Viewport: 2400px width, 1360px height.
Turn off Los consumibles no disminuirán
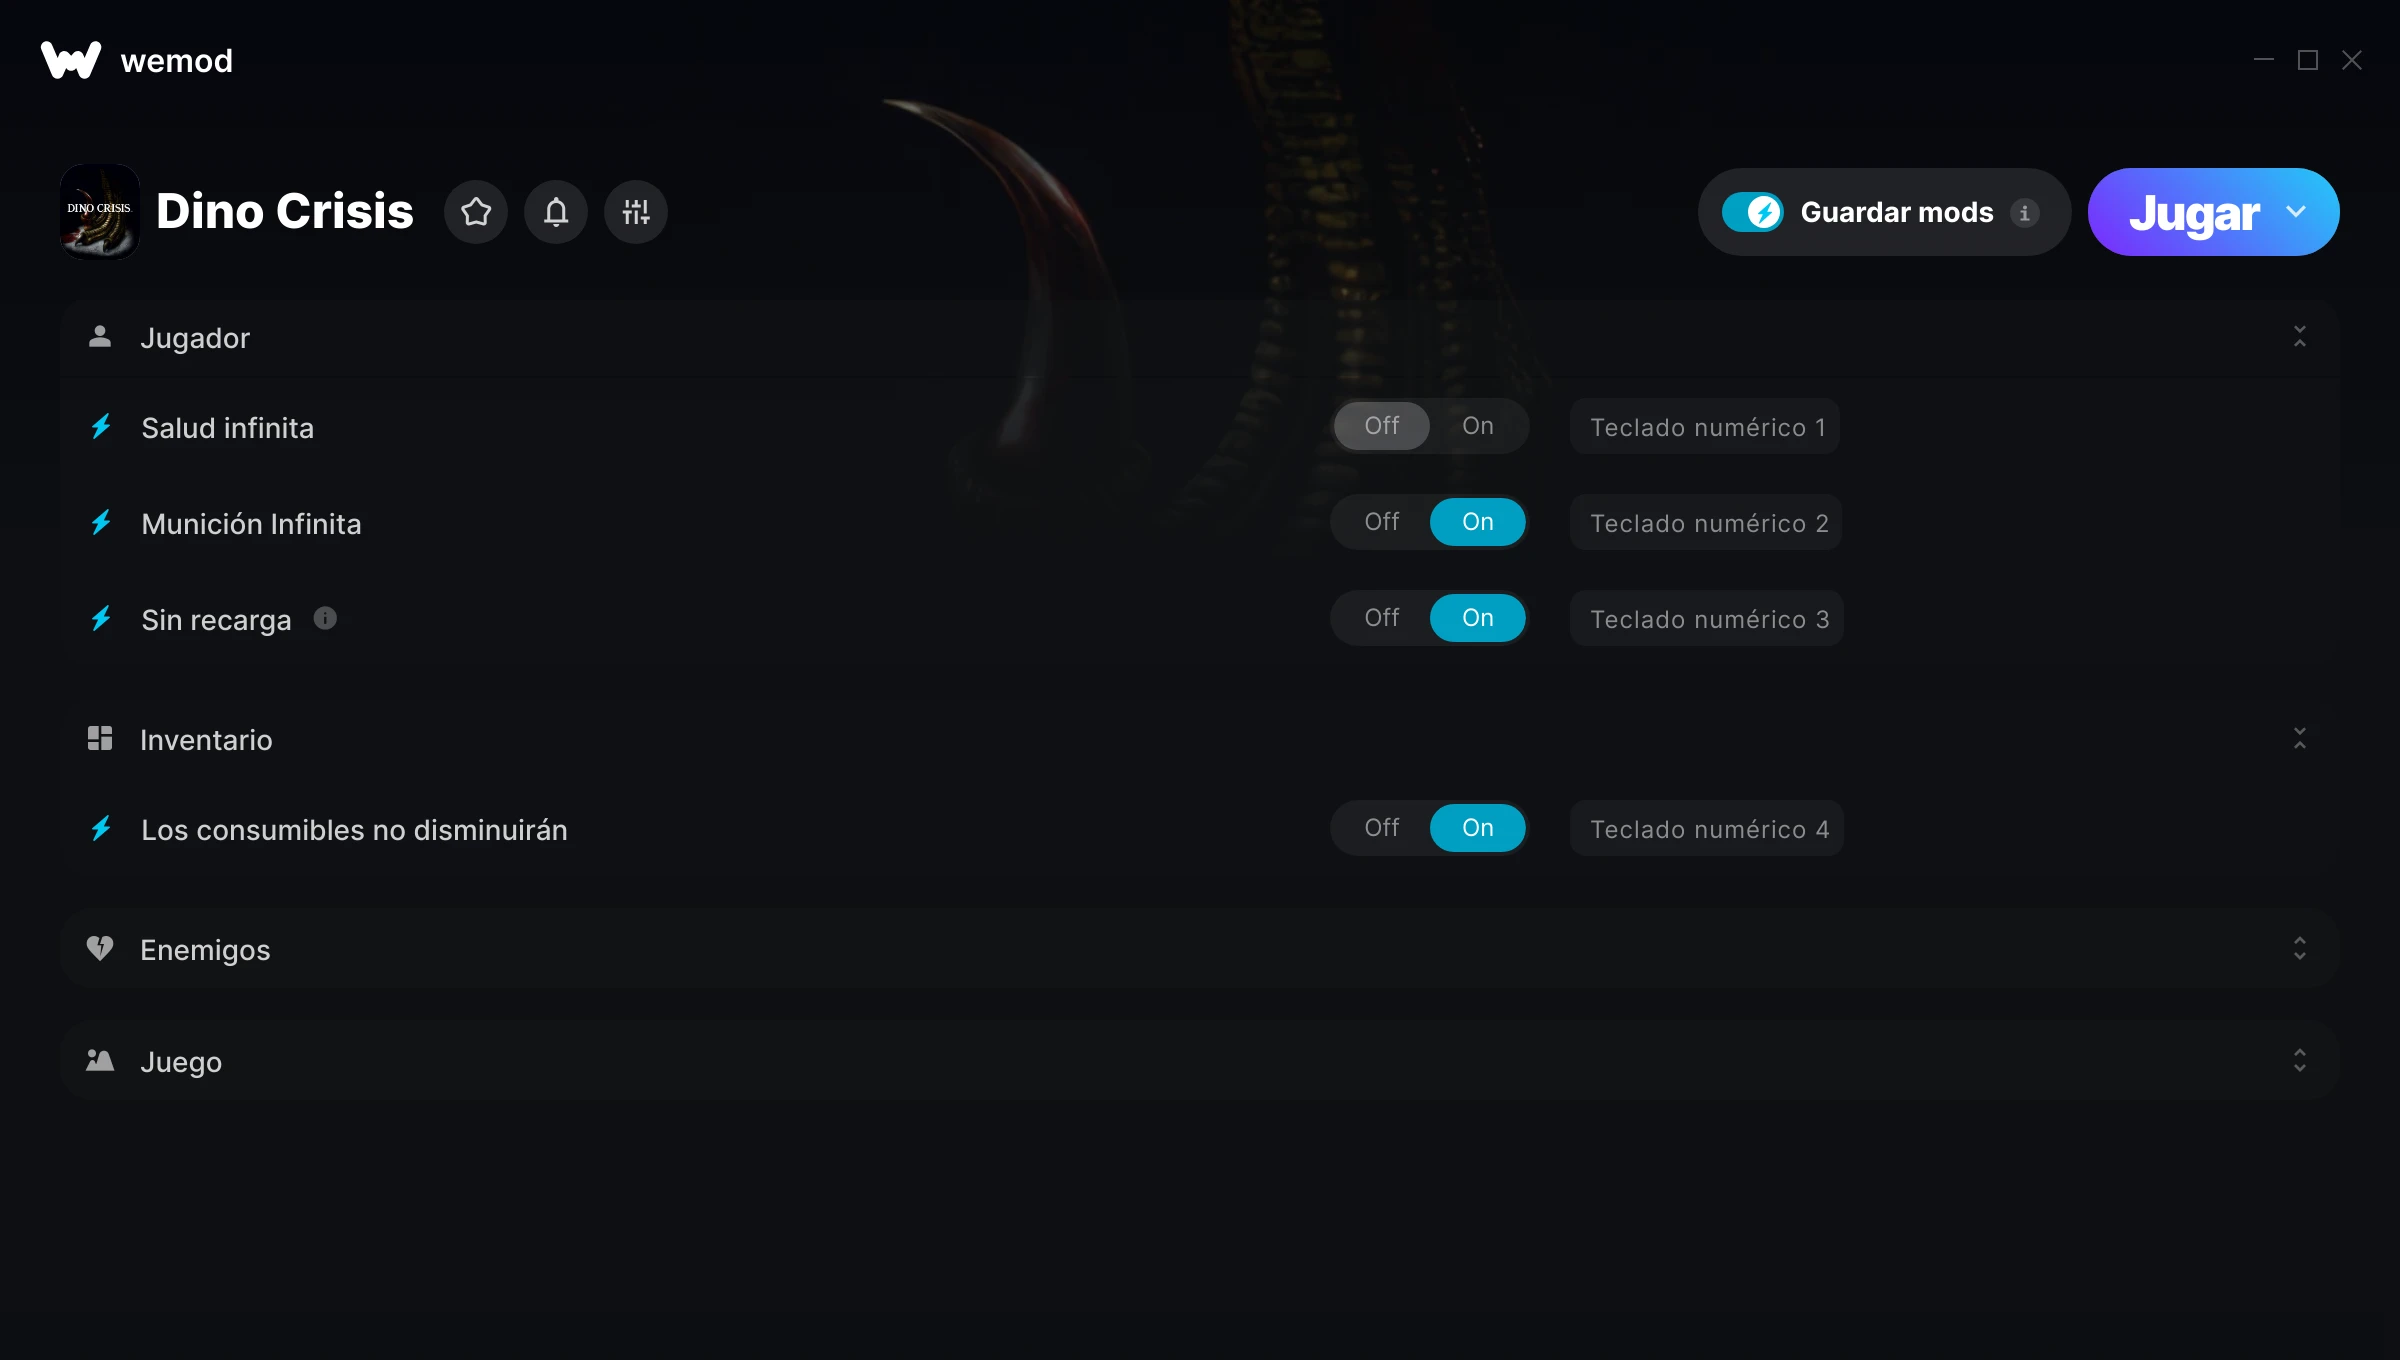click(x=1382, y=828)
